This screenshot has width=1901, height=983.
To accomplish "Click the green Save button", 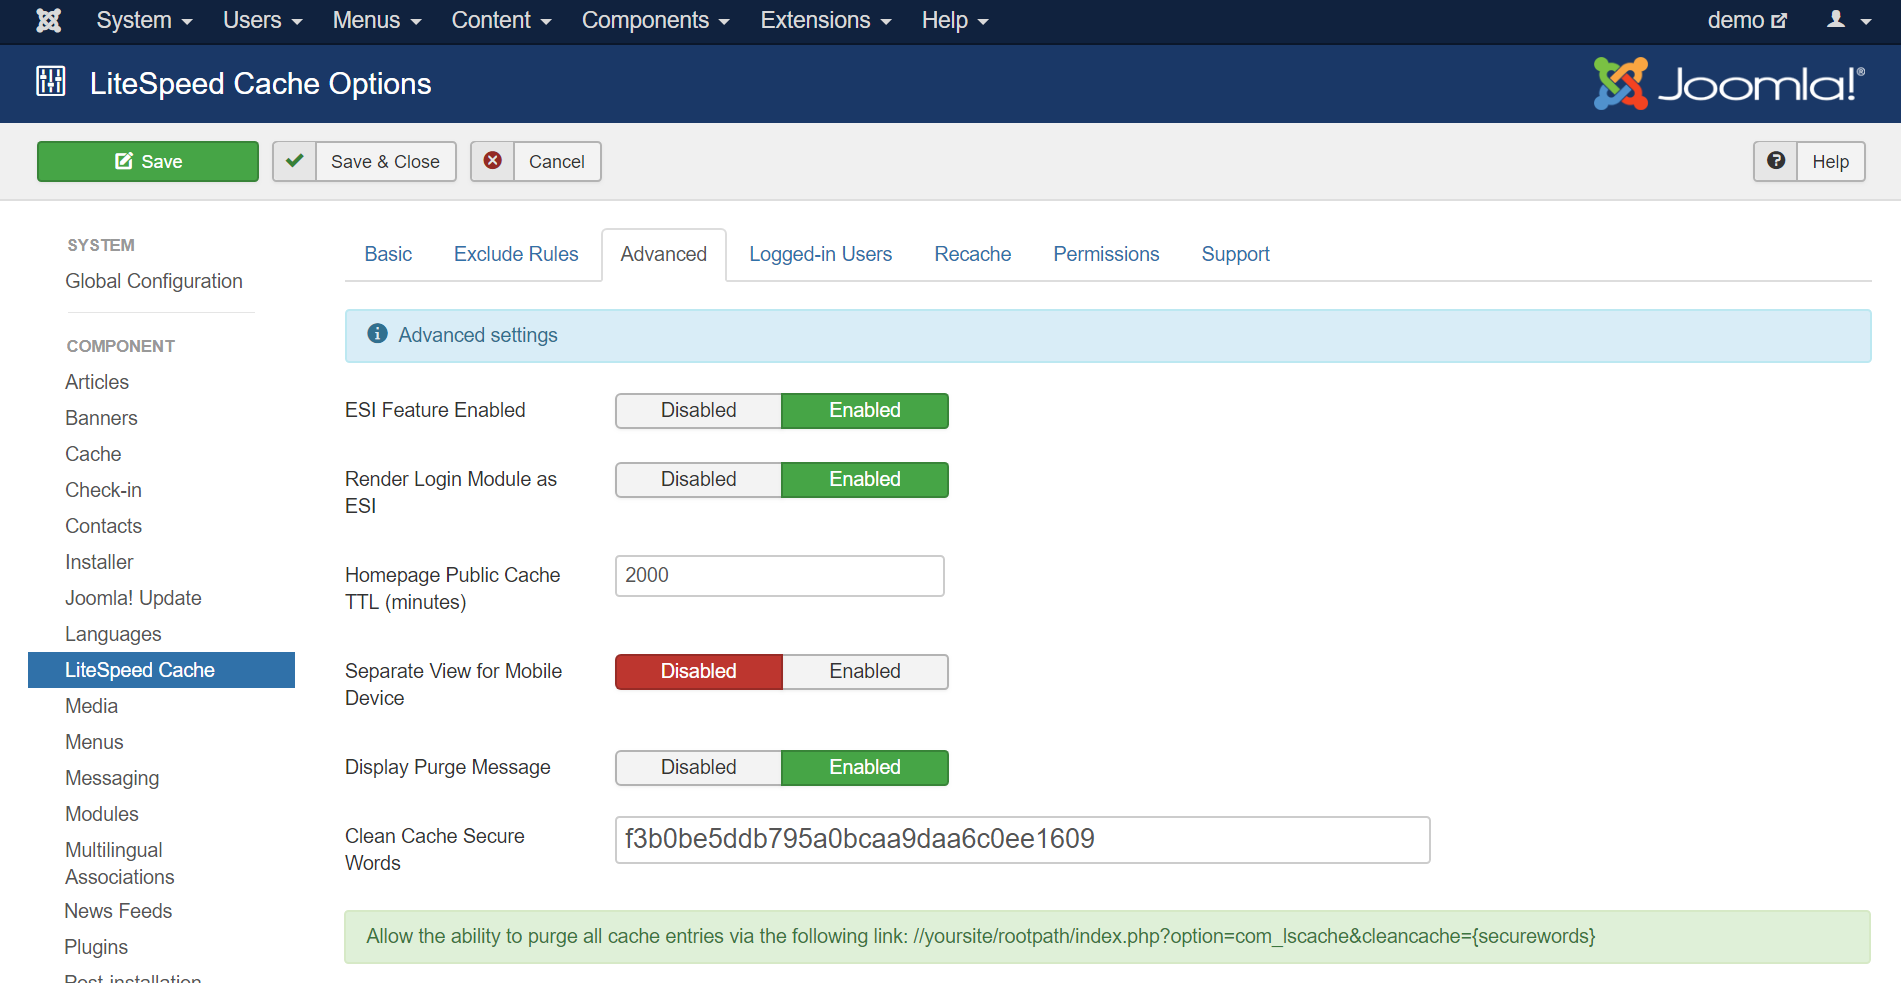I will [x=148, y=161].
